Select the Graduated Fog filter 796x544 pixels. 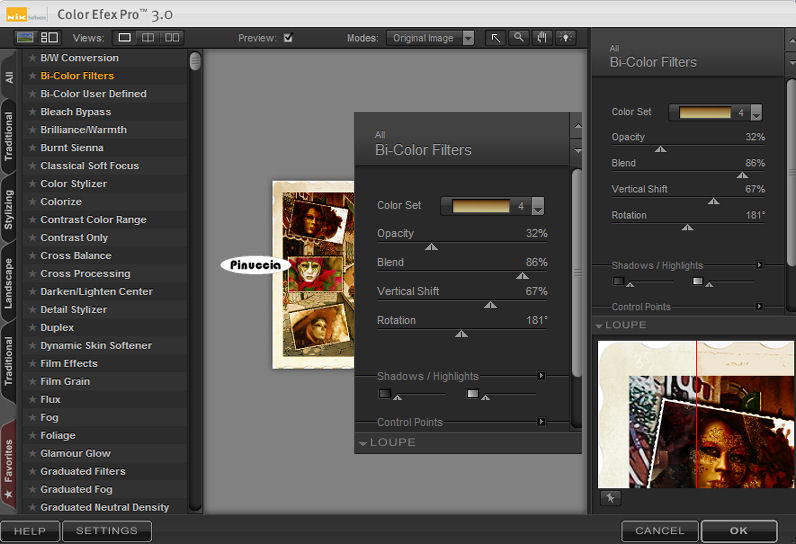point(77,490)
